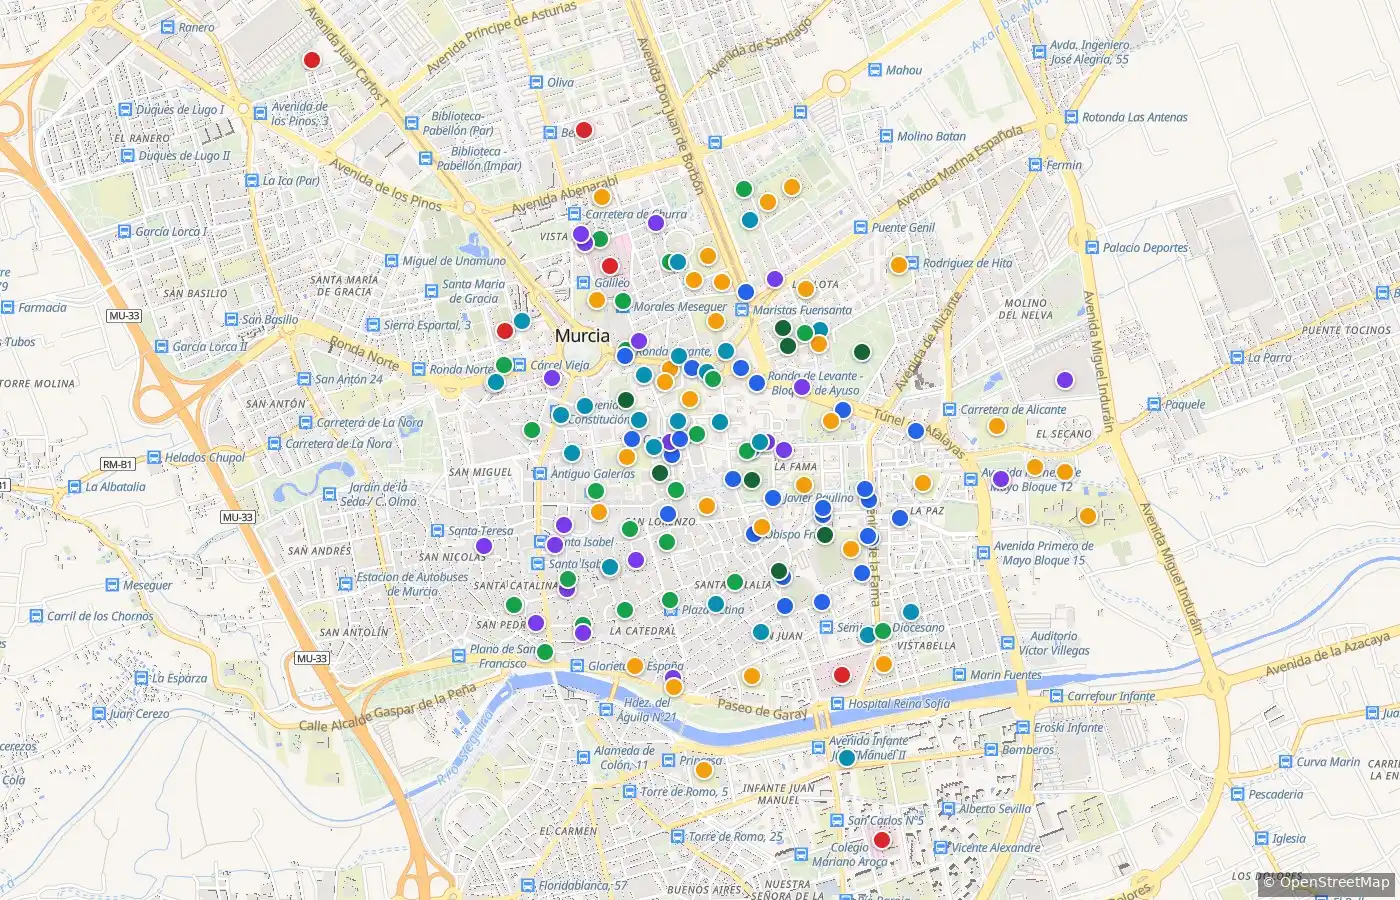Click orange marker beside Rodríguez de Hita stop
The image size is (1400, 900).
(899, 265)
